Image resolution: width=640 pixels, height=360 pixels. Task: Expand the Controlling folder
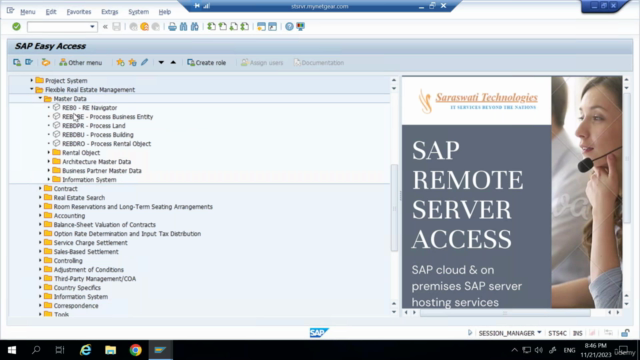pyautogui.click(x=40, y=260)
